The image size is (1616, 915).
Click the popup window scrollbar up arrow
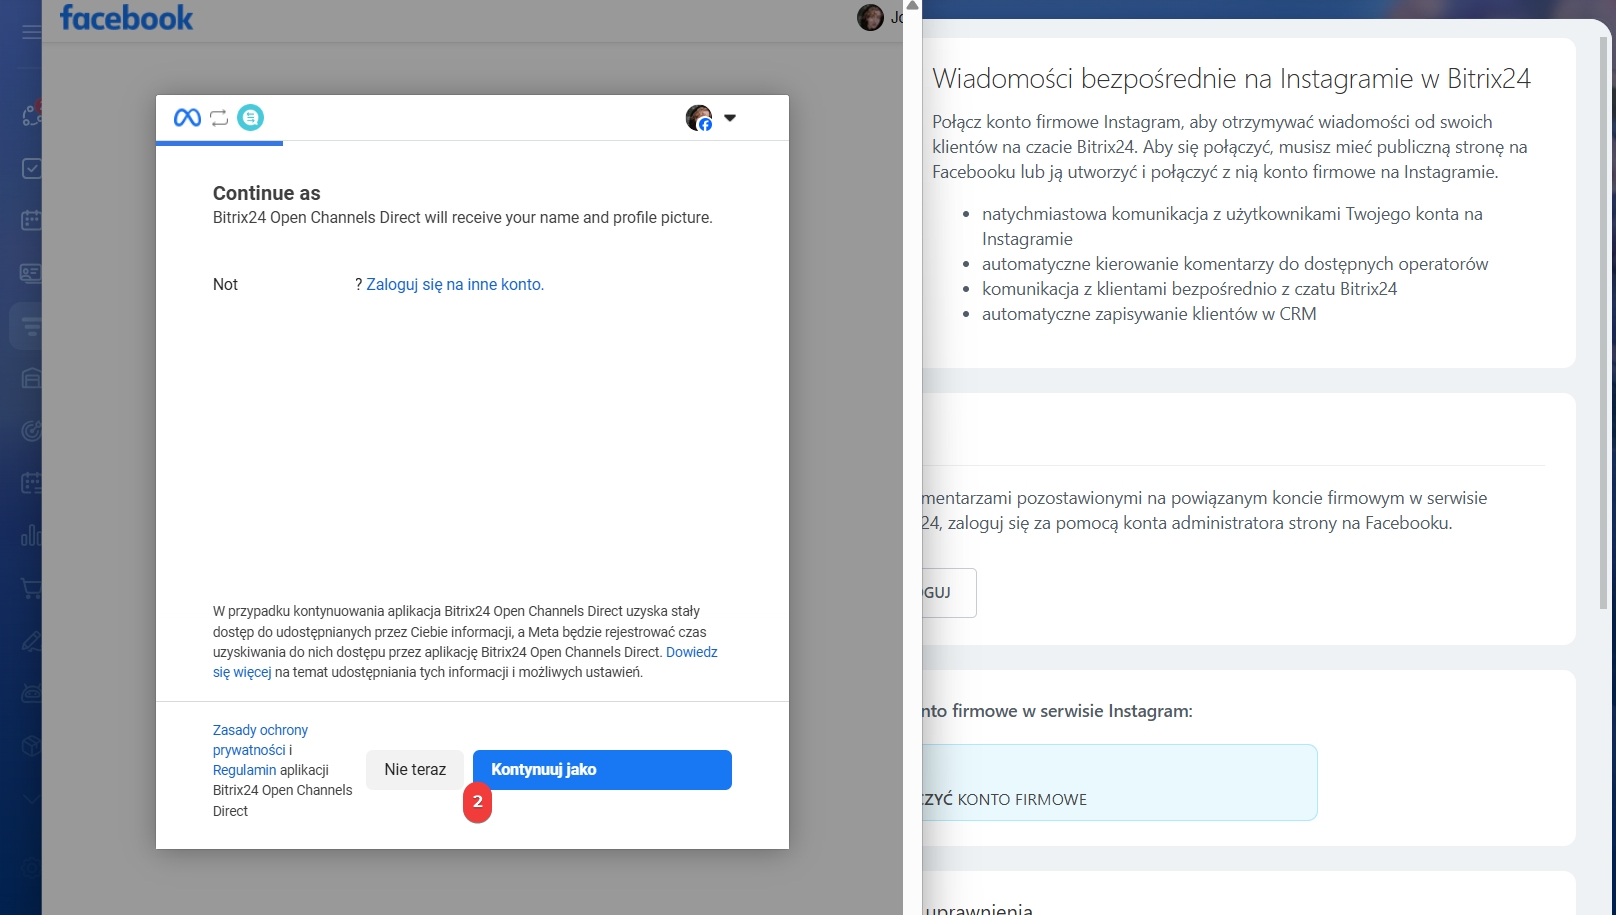912,6
